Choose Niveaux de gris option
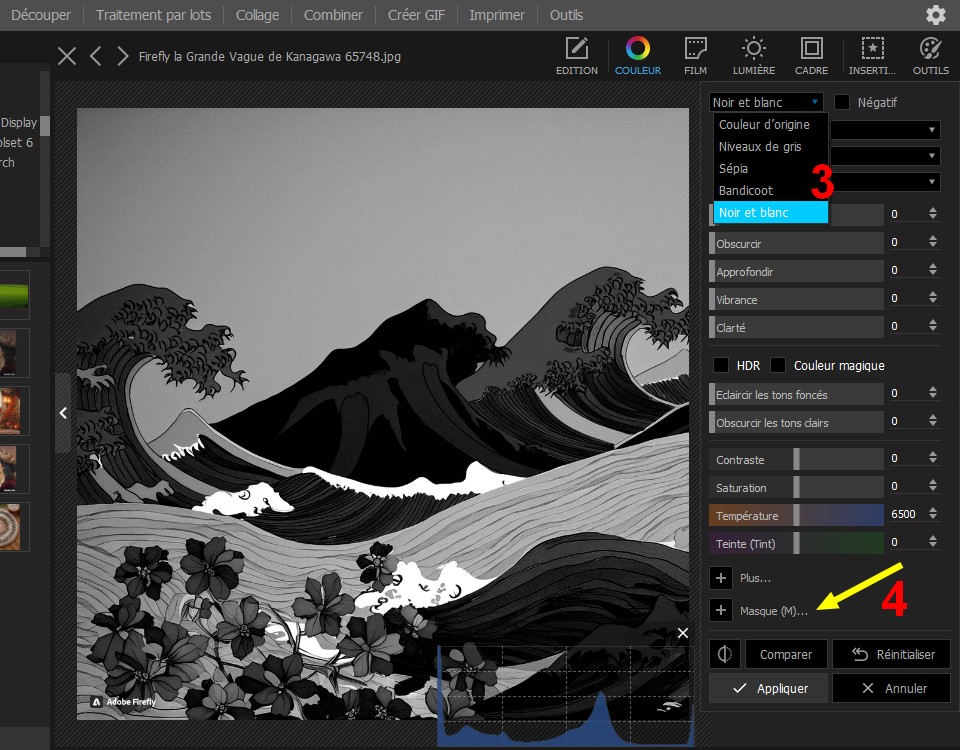960x750 pixels. click(x=770, y=146)
